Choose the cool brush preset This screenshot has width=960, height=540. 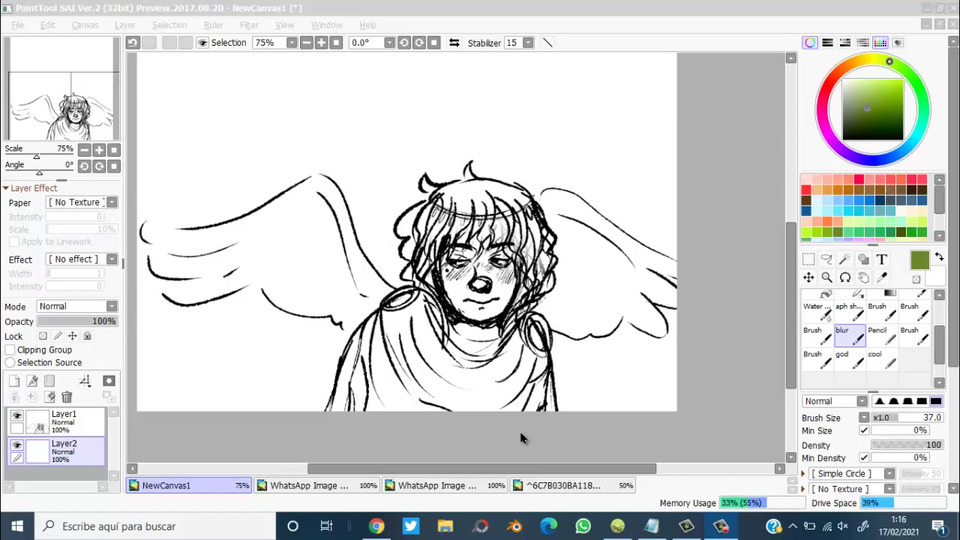pos(882,359)
